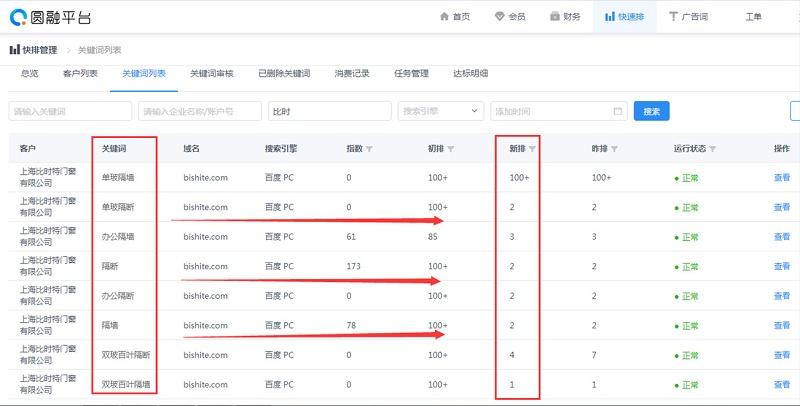Viewport: 800px width, 406px height.
Task: Filter the 指数 column
Action: [x=370, y=149]
